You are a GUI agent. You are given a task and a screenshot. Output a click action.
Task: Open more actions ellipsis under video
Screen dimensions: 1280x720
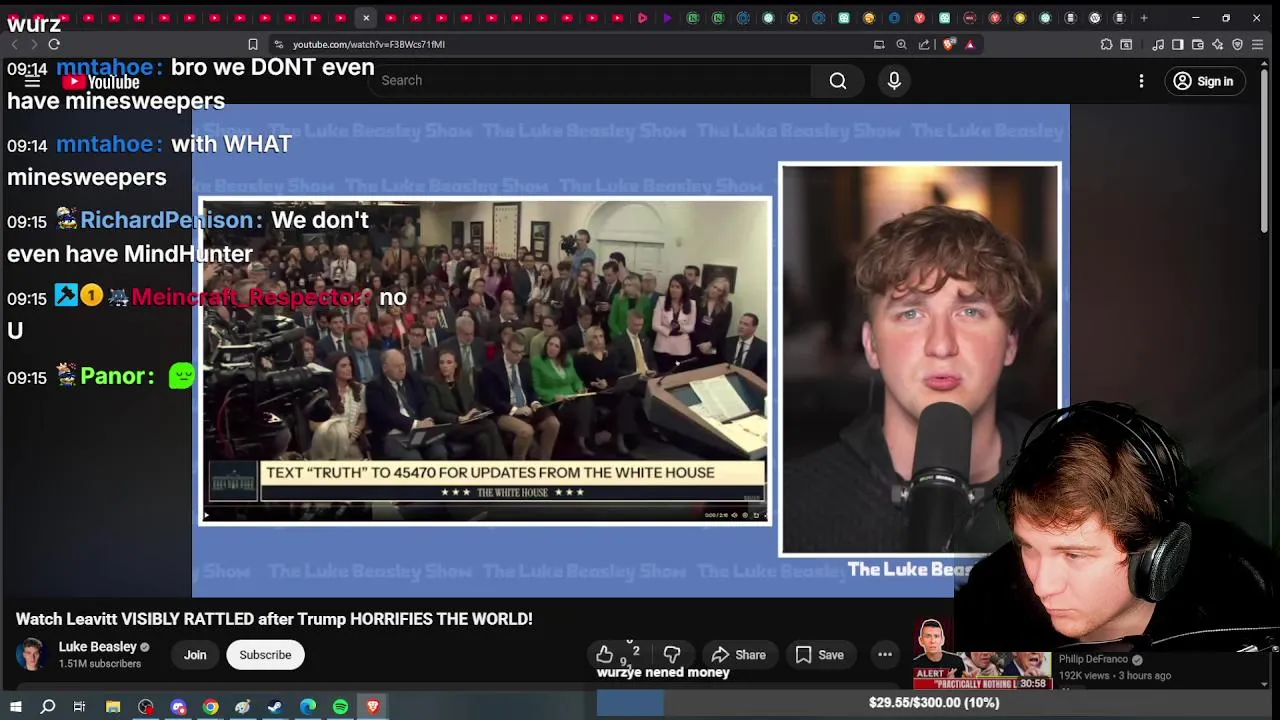[885, 655]
